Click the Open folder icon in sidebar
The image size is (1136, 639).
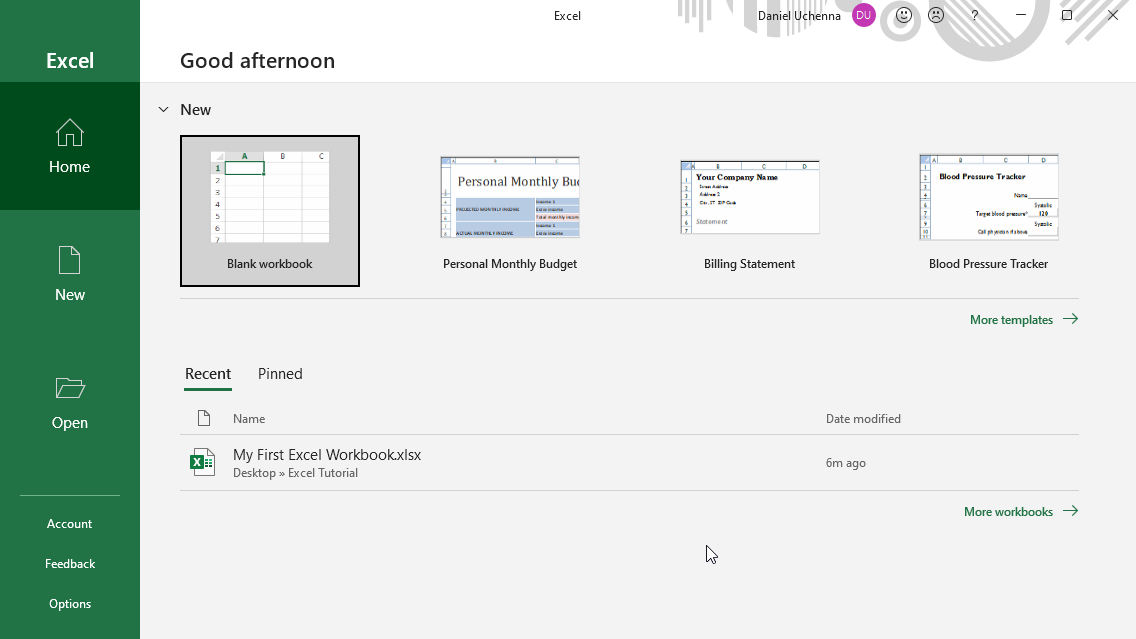[x=70, y=388]
